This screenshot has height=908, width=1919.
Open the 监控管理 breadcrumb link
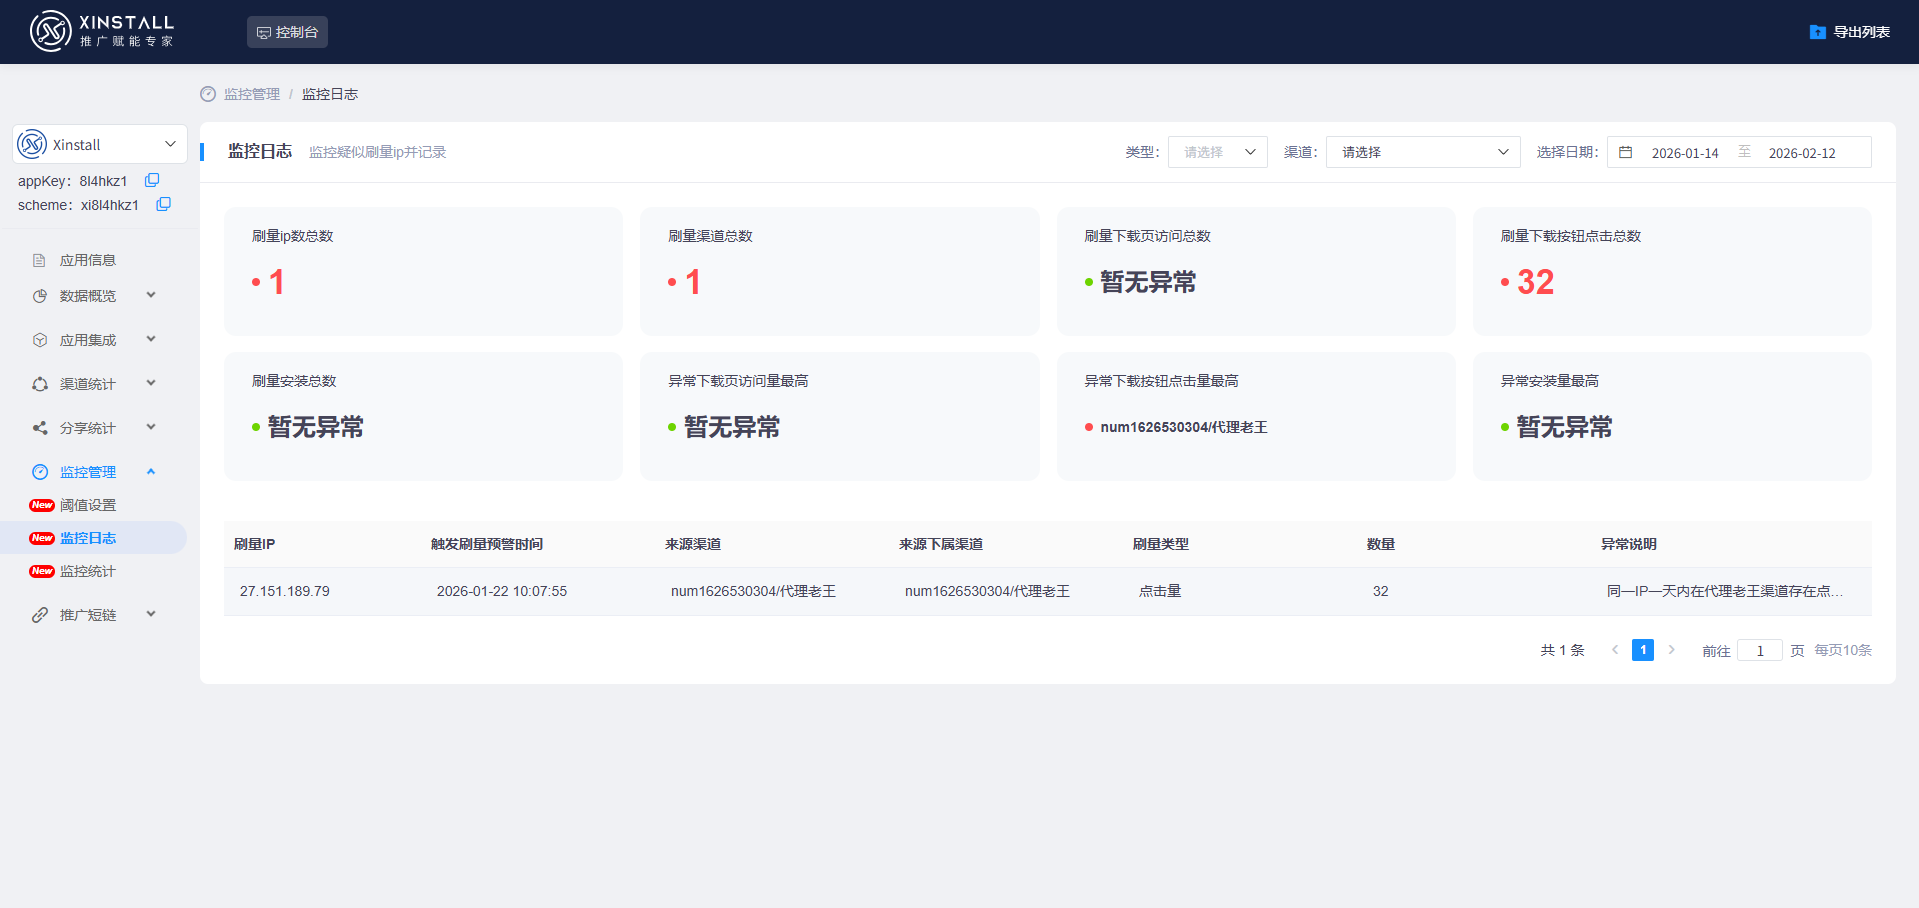coord(251,93)
